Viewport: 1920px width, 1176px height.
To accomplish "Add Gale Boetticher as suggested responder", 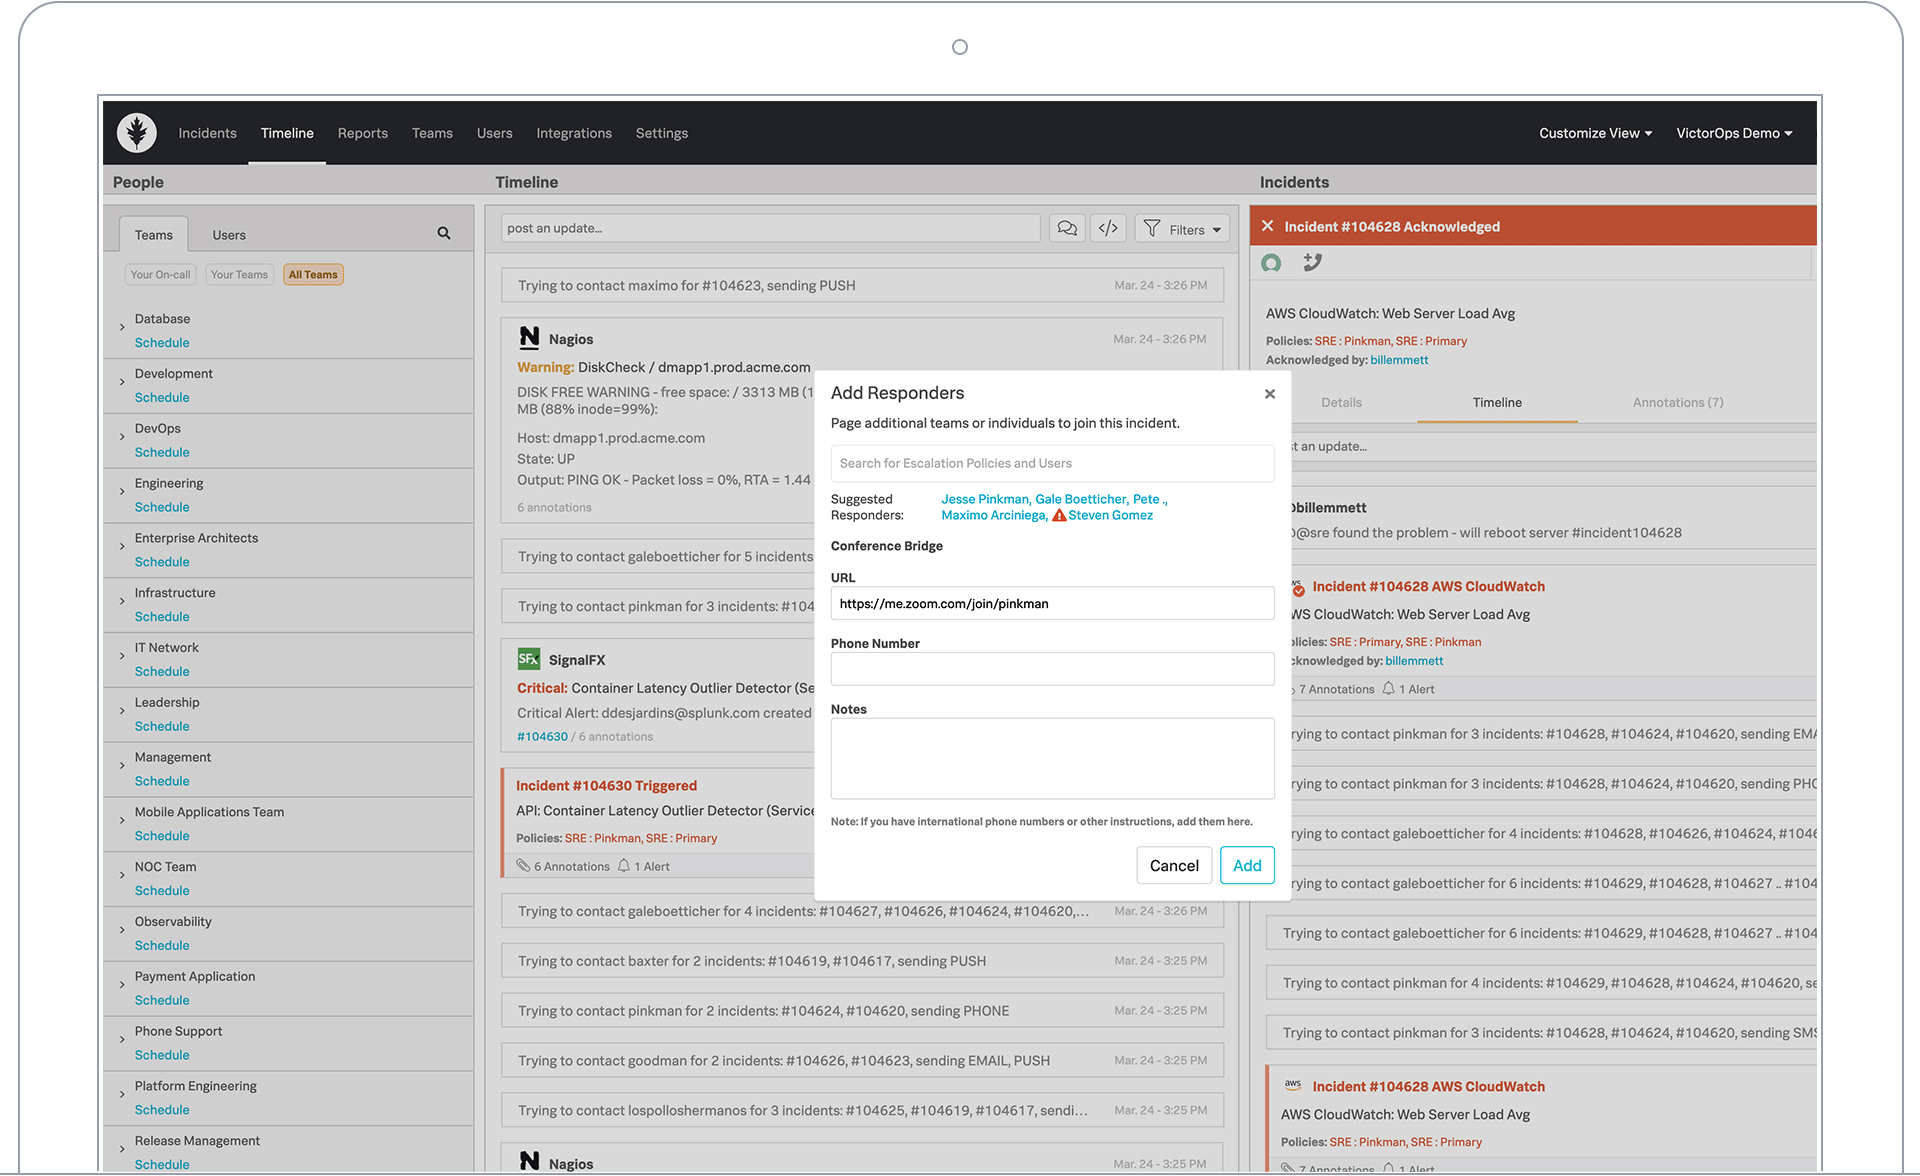I will (x=1080, y=499).
